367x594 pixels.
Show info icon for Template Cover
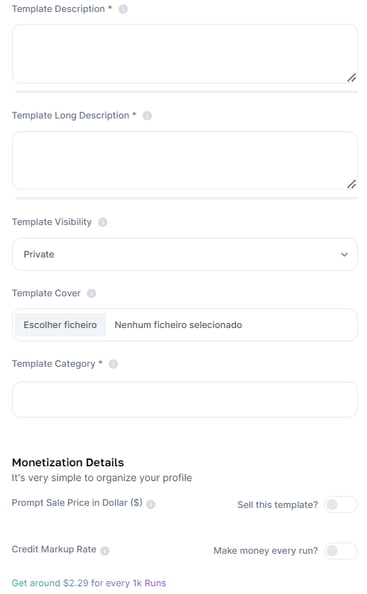click(91, 293)
